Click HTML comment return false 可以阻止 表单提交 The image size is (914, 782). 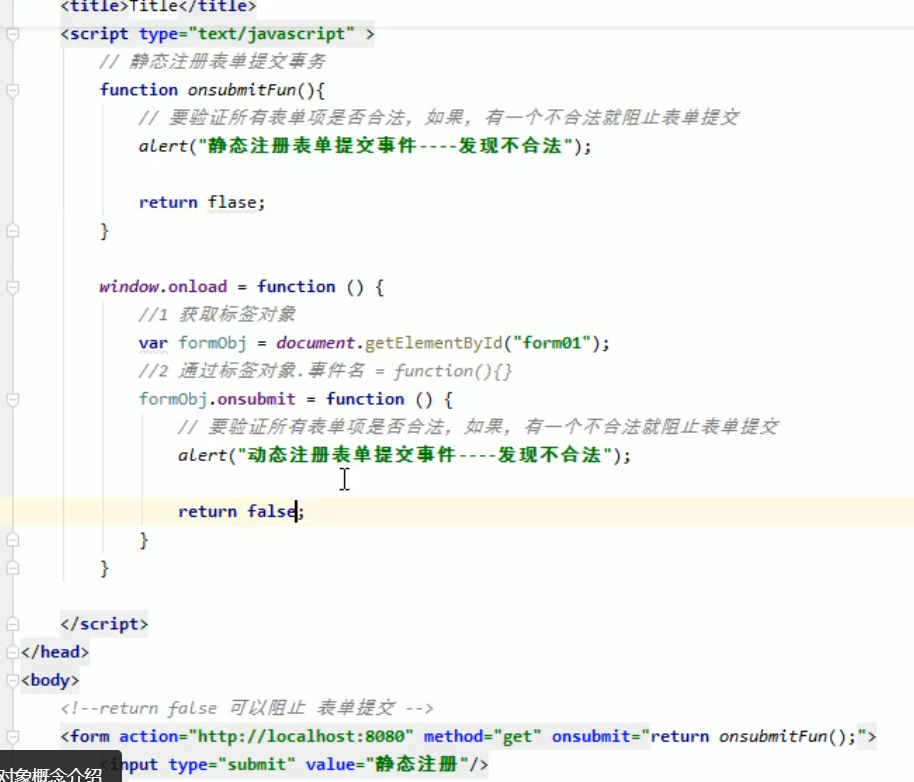tap(247, 708)
